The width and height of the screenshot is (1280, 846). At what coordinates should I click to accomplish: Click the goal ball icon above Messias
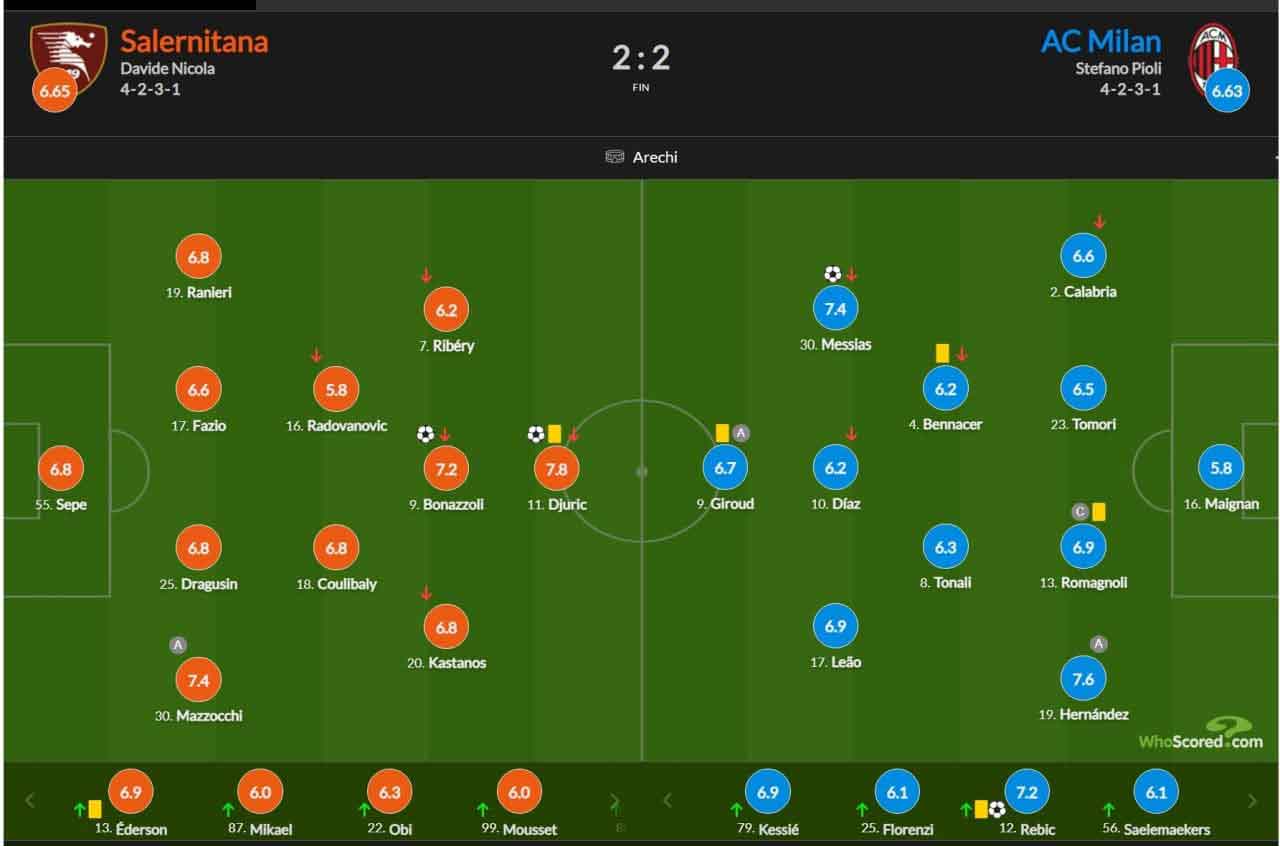click(832, 273)
